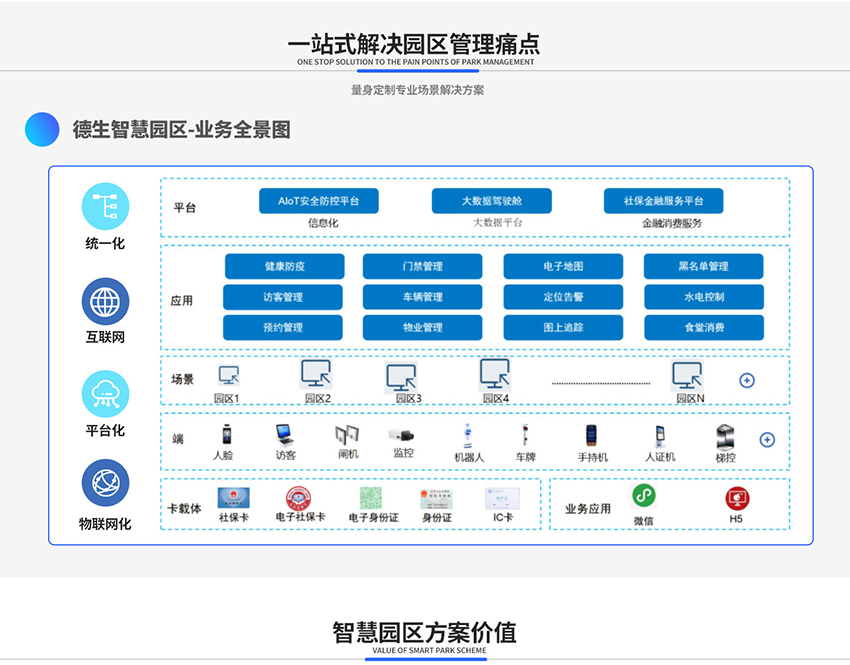The width and height of the screenshot is (850, 665).
Task: Click the 统一化 hierarchy icon
Action: 105,206
